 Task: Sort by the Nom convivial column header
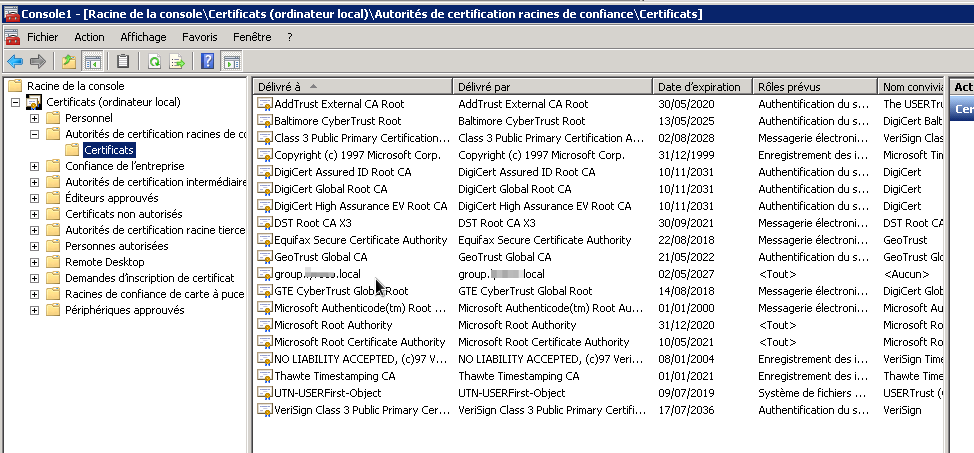(911, 87)
